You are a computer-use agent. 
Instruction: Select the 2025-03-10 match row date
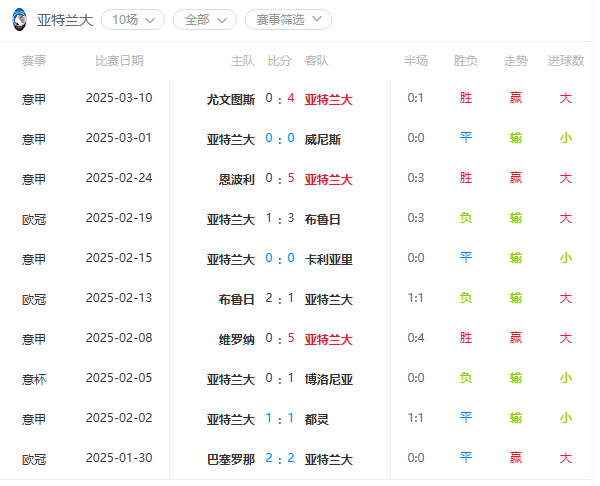pos(119,98)
